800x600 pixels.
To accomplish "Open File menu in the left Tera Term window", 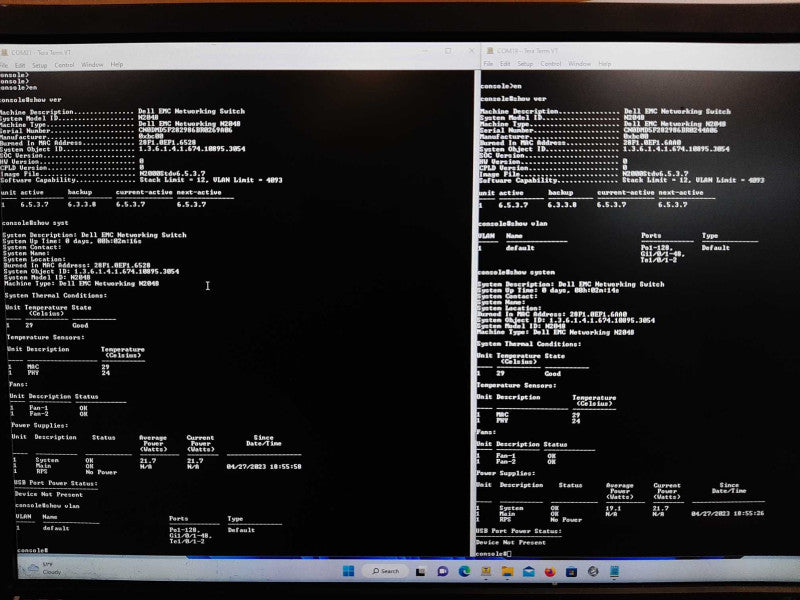I will click(4, 65).
